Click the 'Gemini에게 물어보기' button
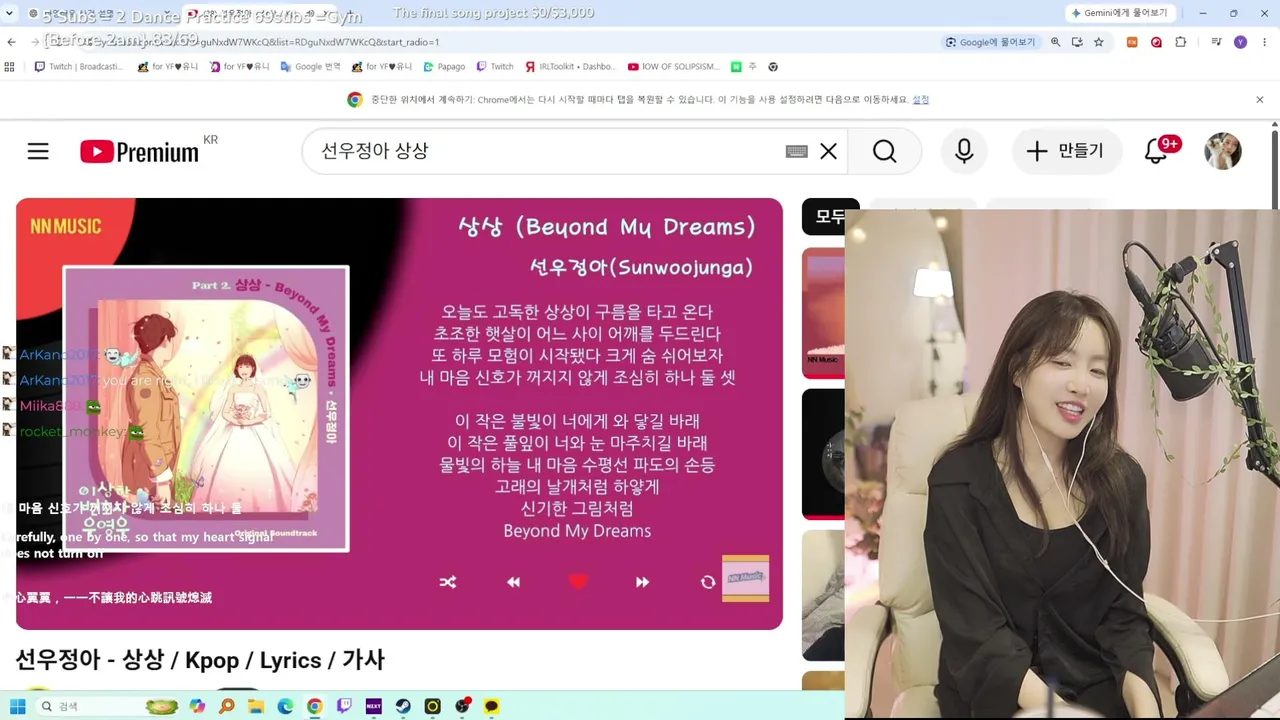 click(x=1119, y=13)
